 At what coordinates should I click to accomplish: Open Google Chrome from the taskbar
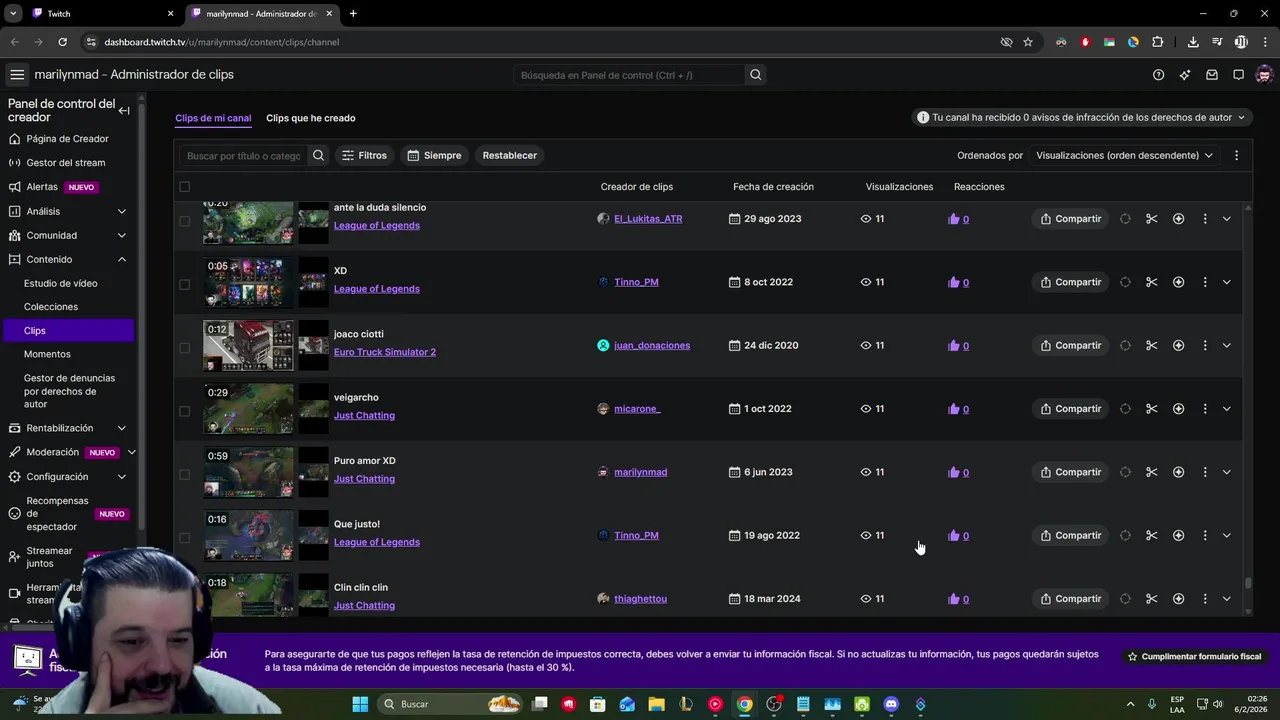pyautogui.click(x=745, y=704)
